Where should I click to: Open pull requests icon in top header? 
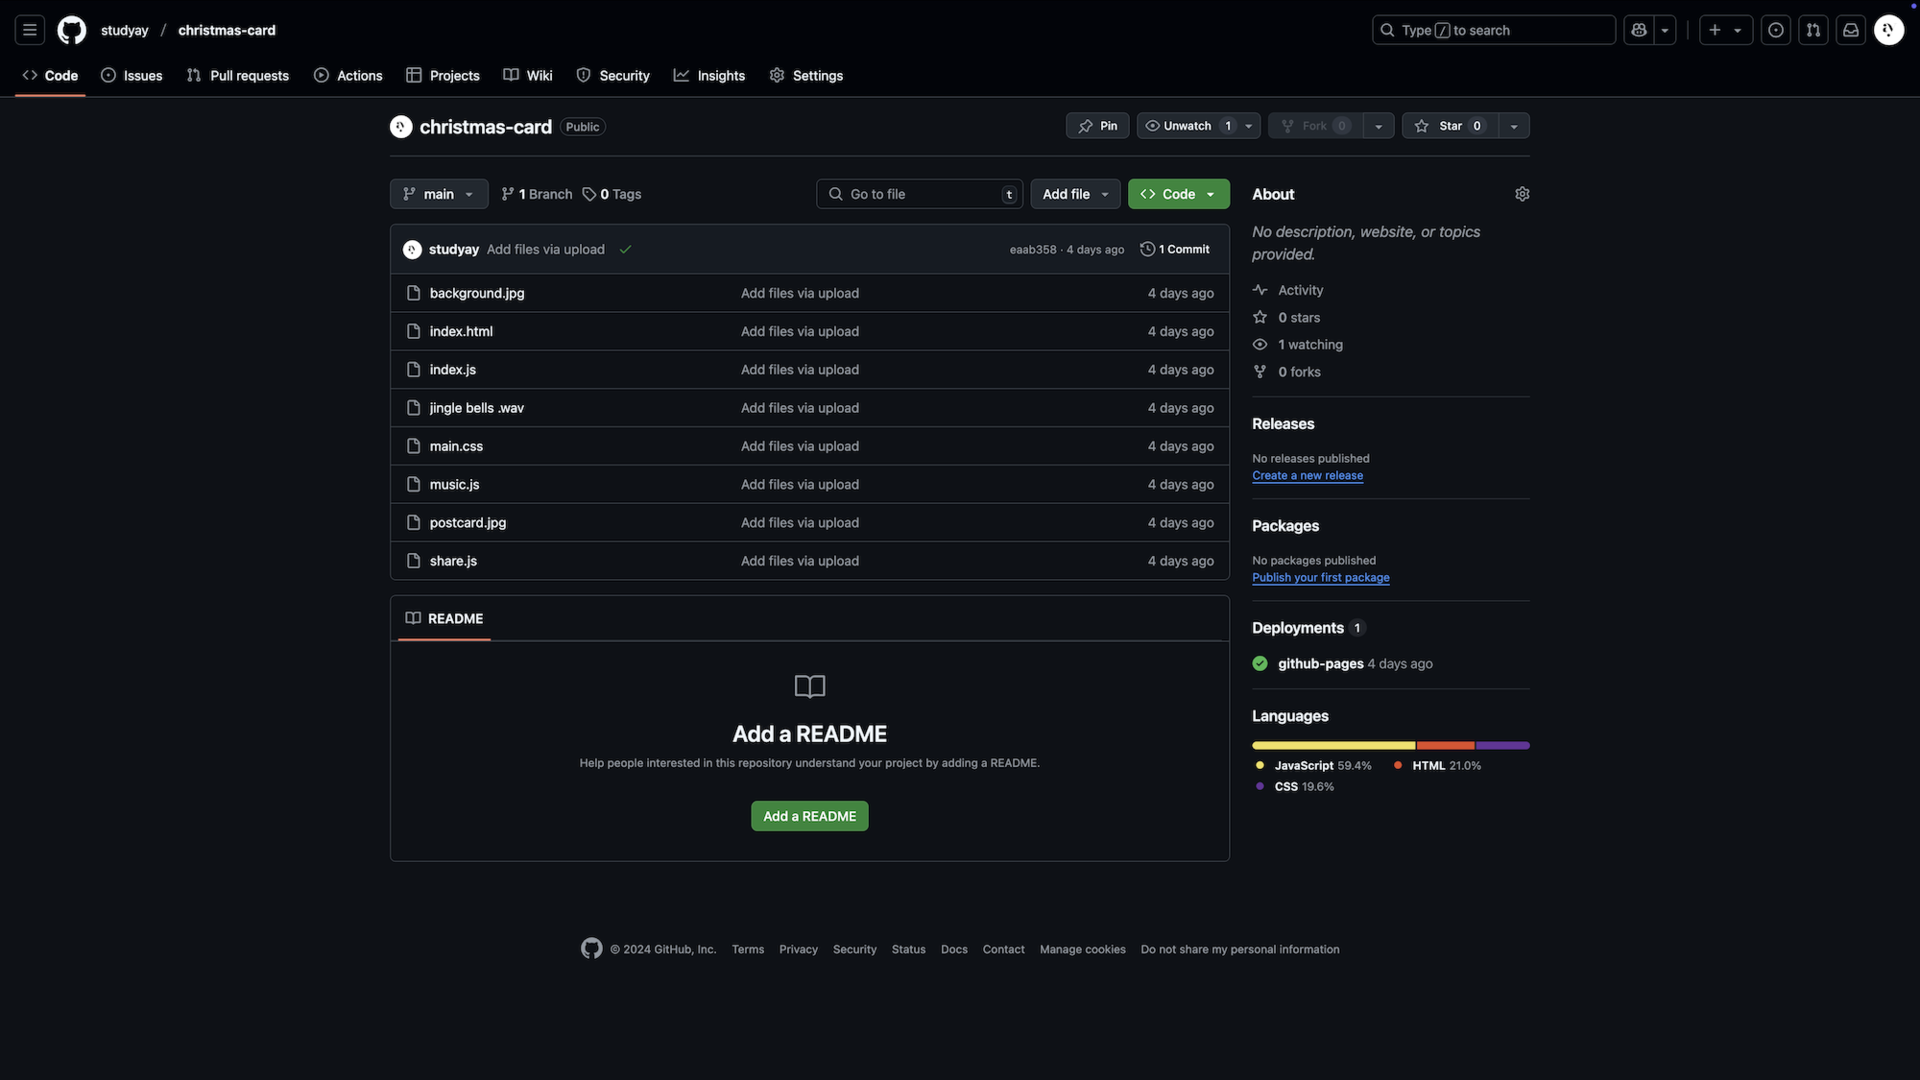point(1813,30)
